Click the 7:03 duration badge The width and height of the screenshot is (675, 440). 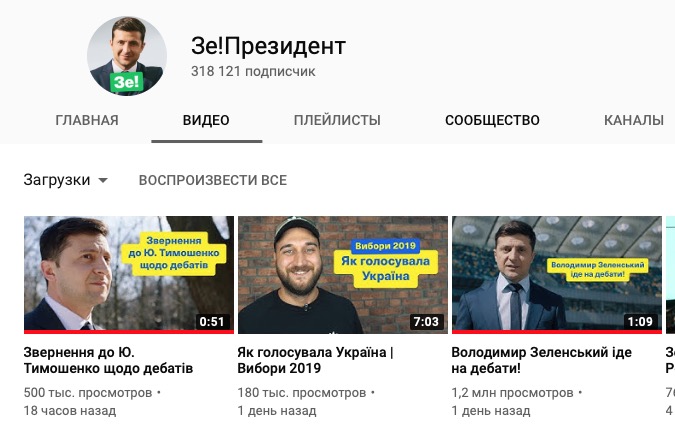[x=426, y=321]
